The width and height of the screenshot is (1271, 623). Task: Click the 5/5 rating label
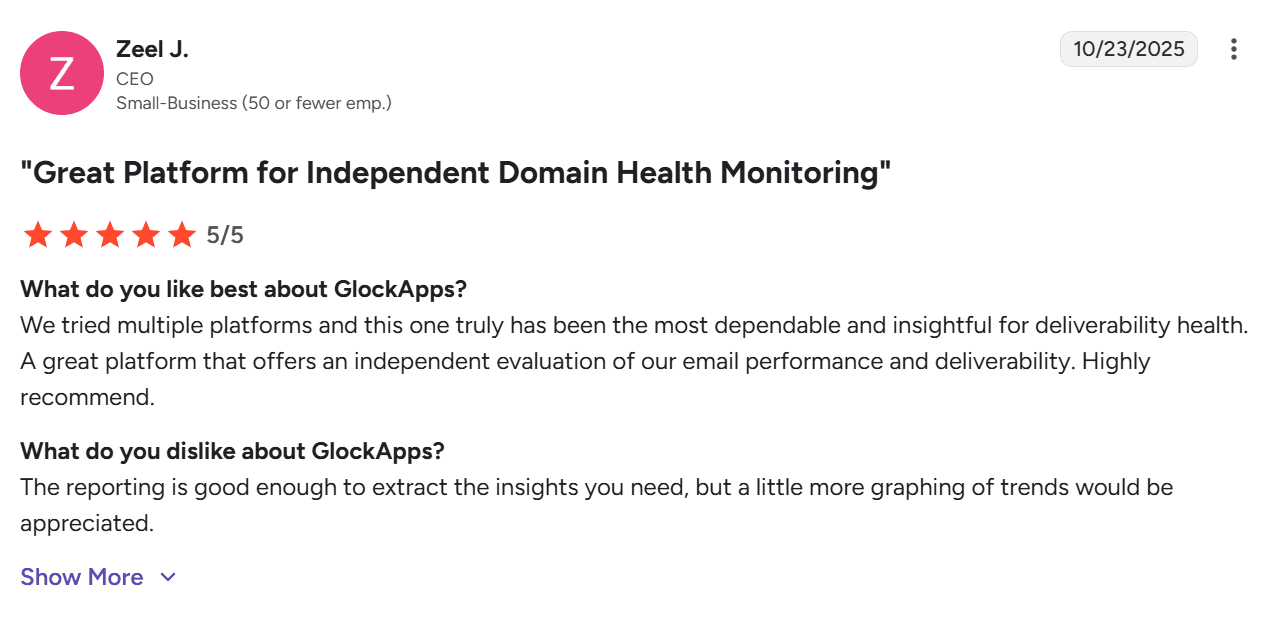click(x=225, y=235)
